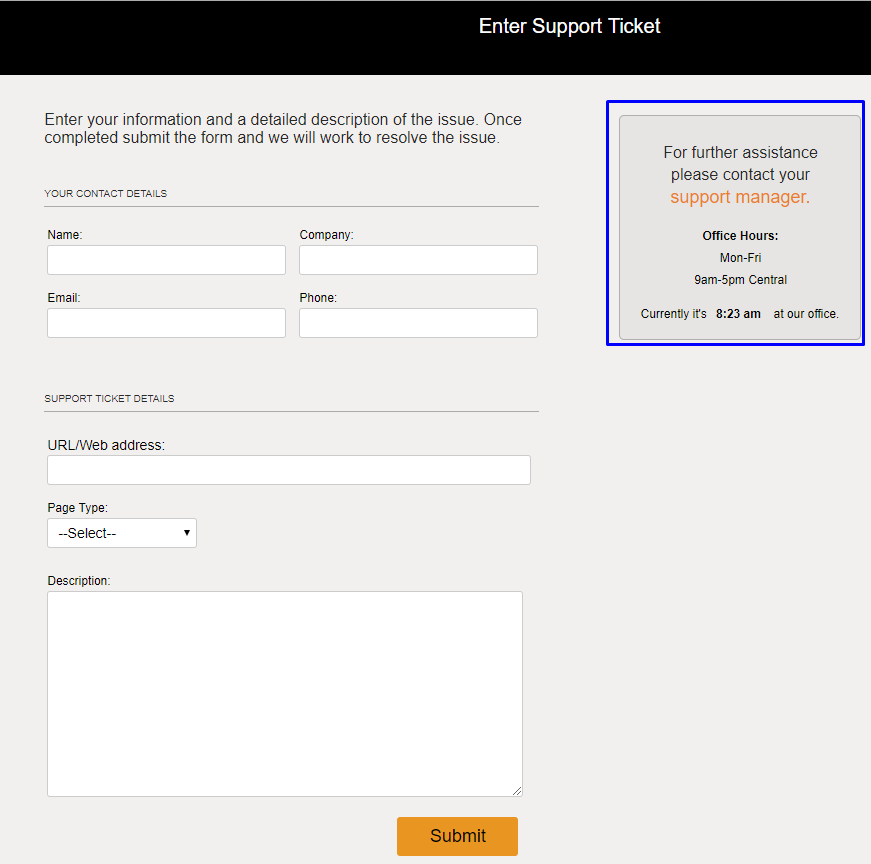
Task: Click the Name input field
Action: [166, 260]
